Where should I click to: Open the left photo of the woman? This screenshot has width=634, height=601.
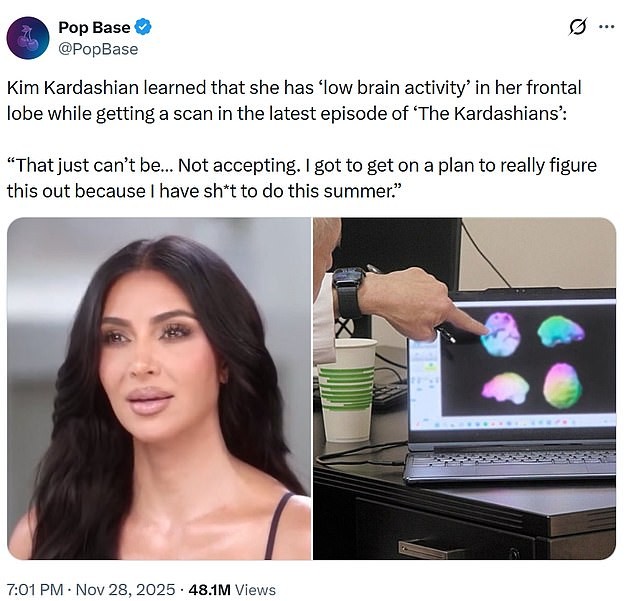pyautogui.click(x=159, y=389)
